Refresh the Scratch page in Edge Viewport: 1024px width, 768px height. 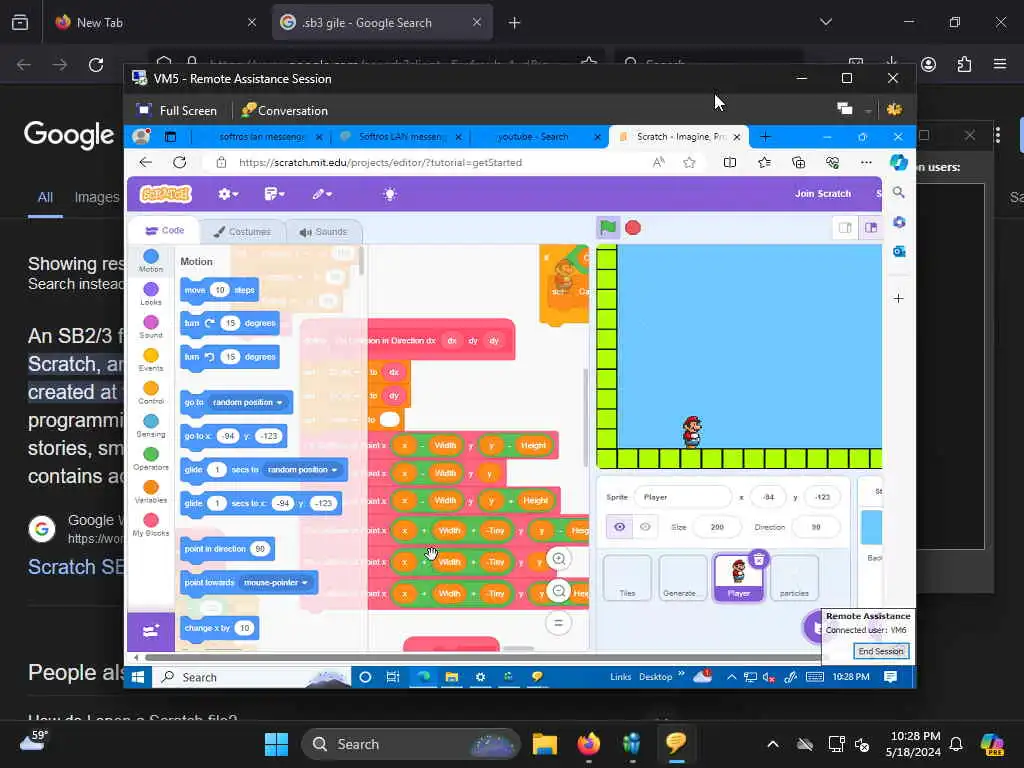180,162
